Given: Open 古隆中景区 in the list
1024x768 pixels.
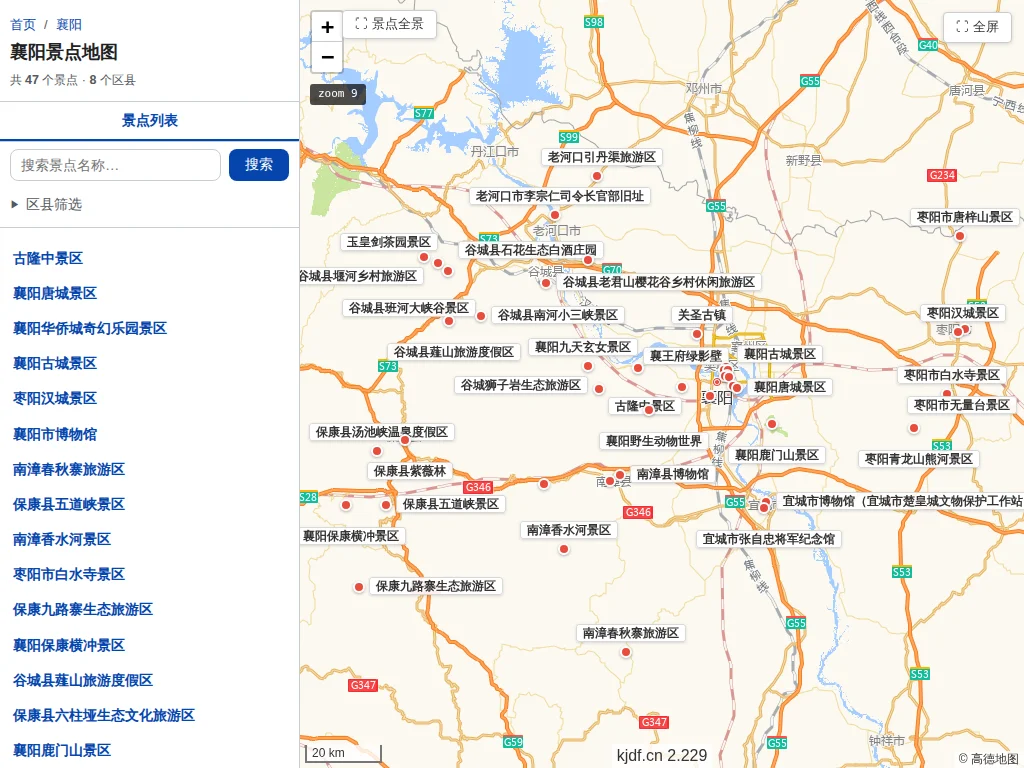Looking at the screenshot, I should point(48,259).
